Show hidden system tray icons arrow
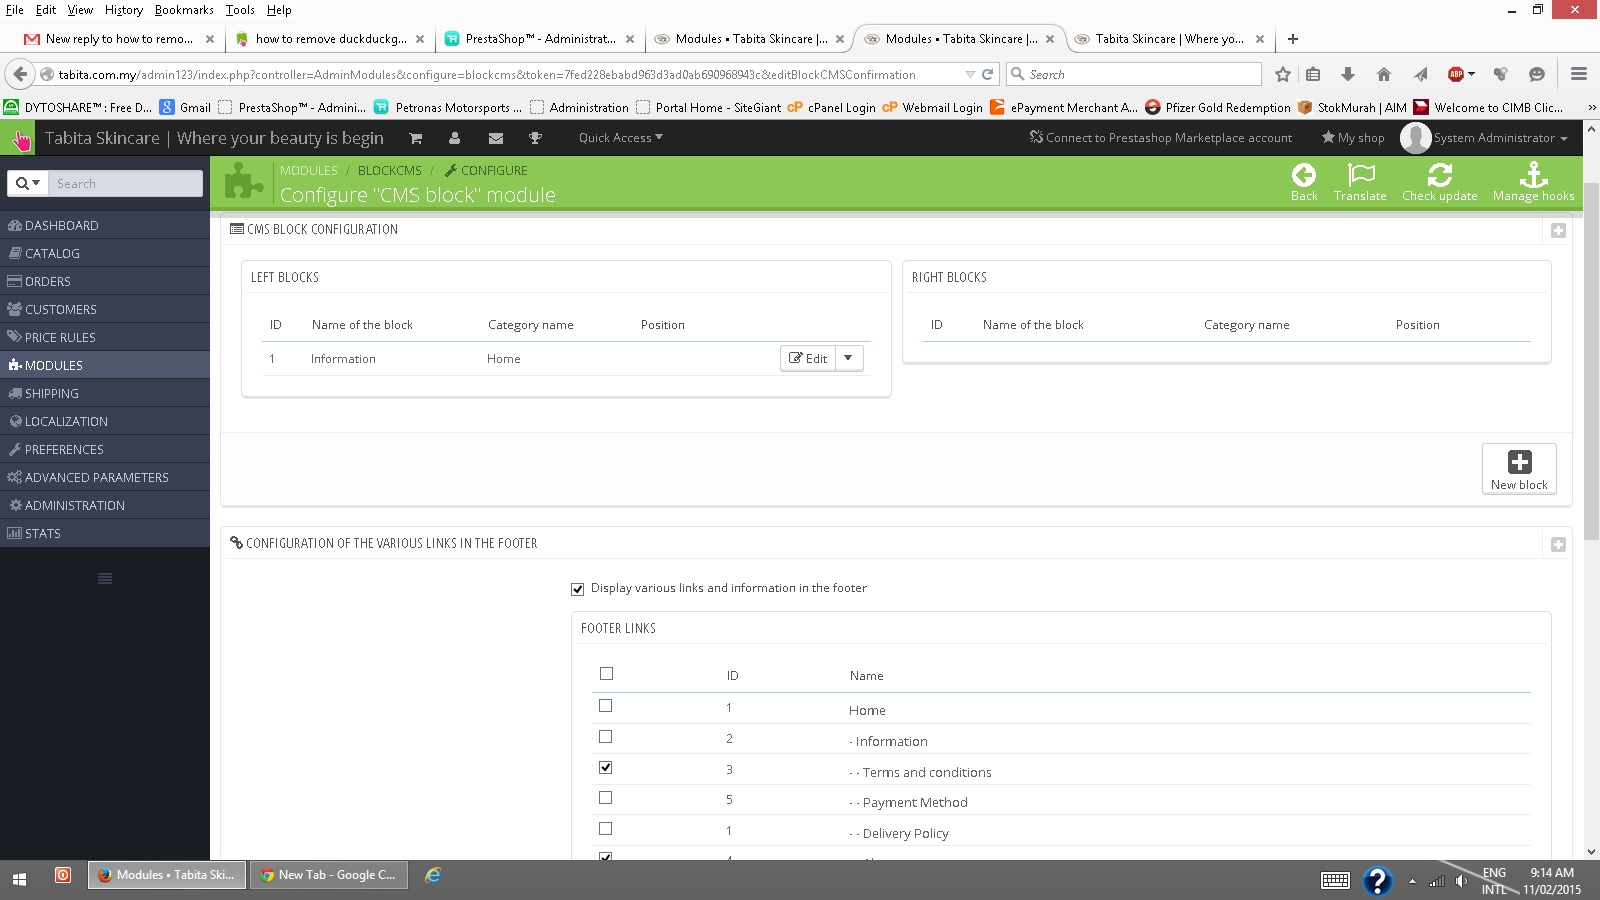1600x900 pixels. [1412, 881]
